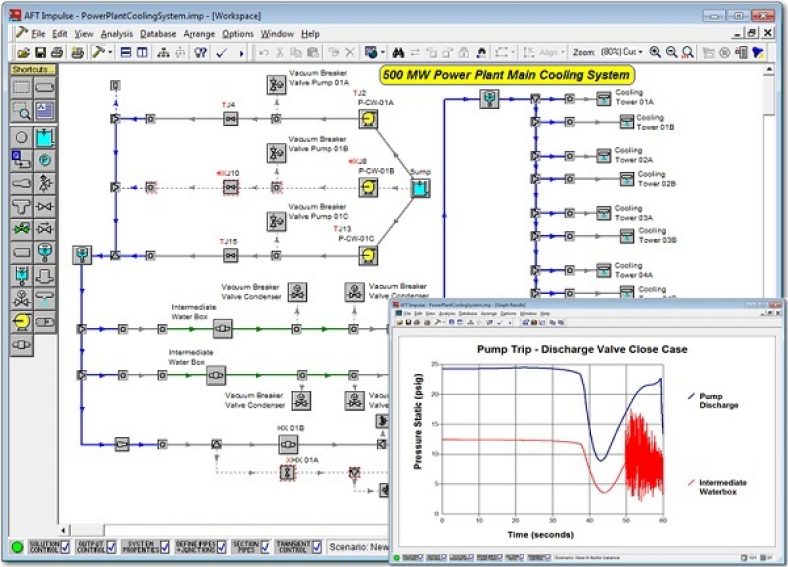788x567 pixels.
Task: Open the Edit menu
Action: pyautogui.click(x=59, y=34)
